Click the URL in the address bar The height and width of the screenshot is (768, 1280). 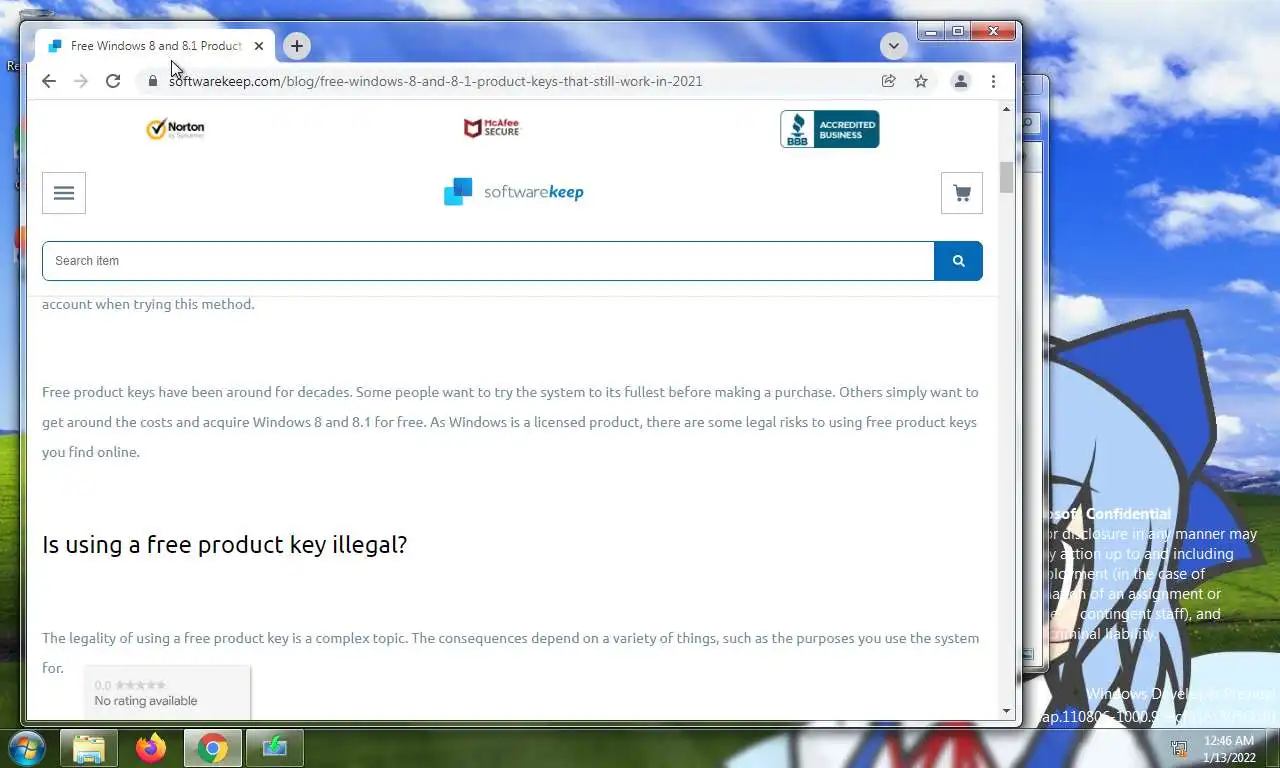tap(436, 81)
